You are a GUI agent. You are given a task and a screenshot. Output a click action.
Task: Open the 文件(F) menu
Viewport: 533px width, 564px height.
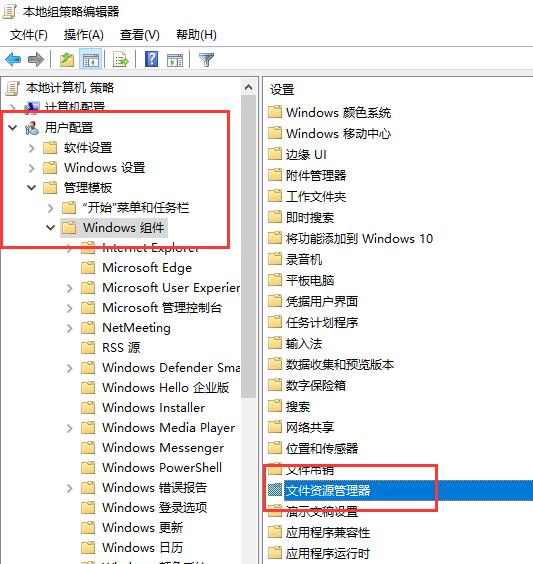[x=28, y=35]
